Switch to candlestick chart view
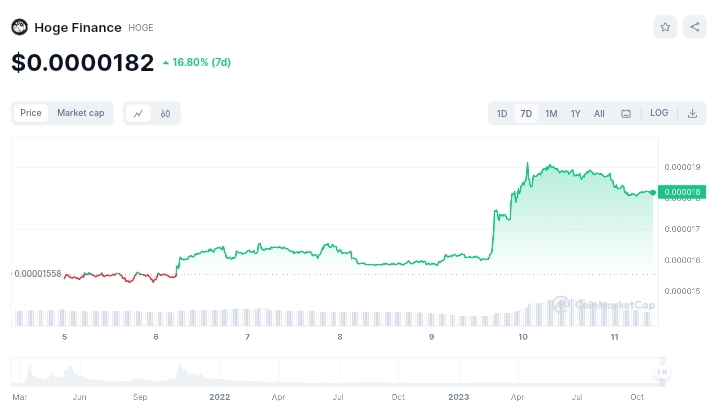The image size is (718, 411). click(x=165, y=114)
